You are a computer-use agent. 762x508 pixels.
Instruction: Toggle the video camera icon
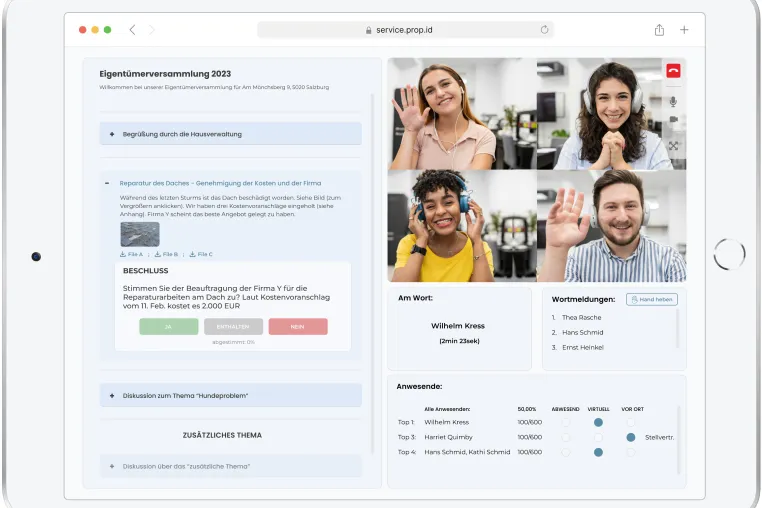coord(674,119)
